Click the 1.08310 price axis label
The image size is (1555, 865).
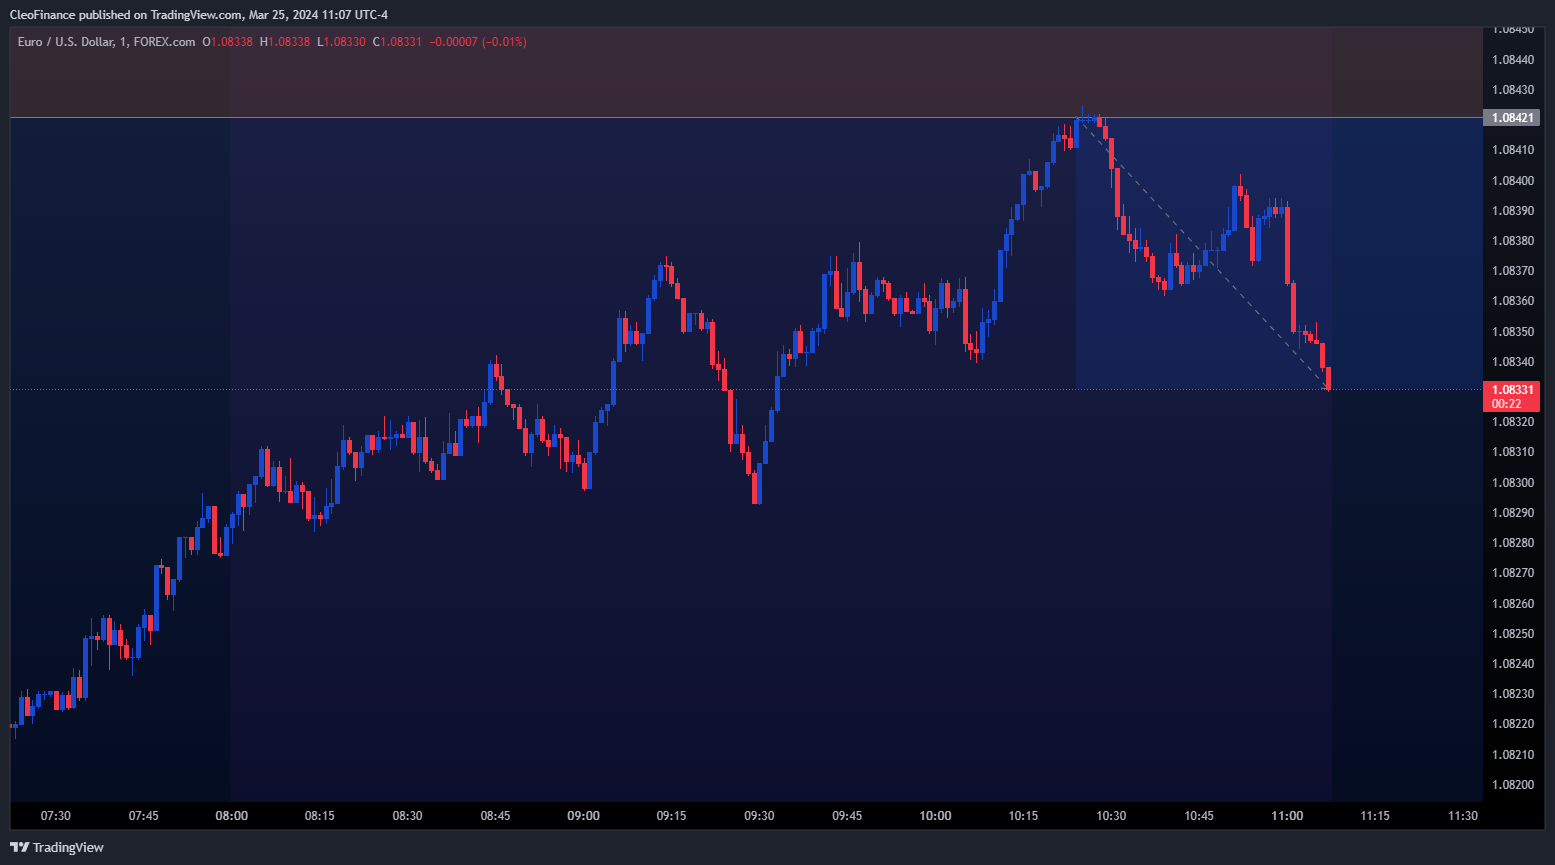click(x=1512, y=452)
